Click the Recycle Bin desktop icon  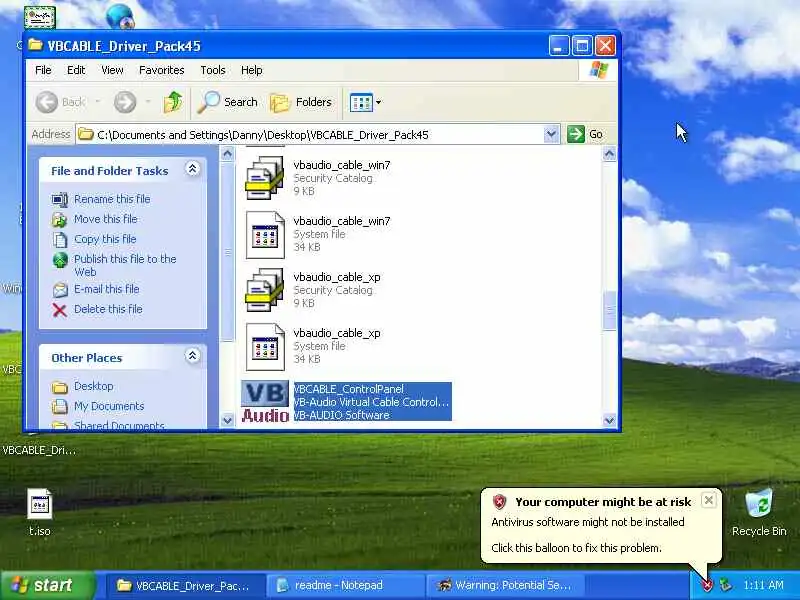[x=759, y=512]
